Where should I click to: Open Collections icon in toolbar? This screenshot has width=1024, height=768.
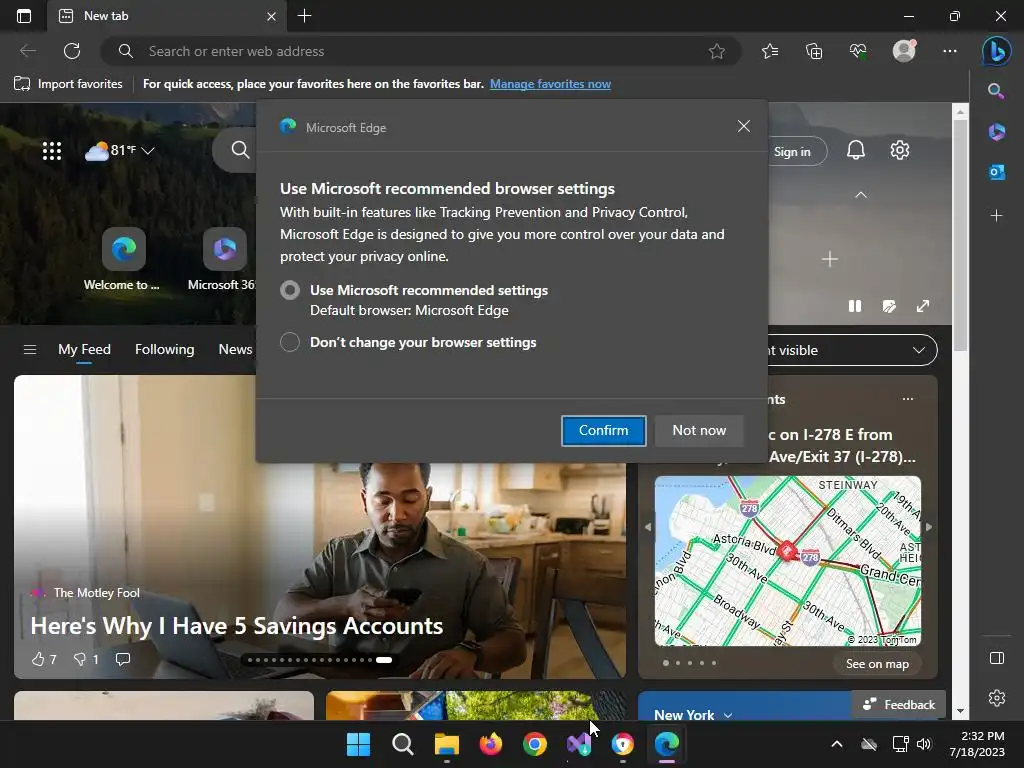pos(814,51)
